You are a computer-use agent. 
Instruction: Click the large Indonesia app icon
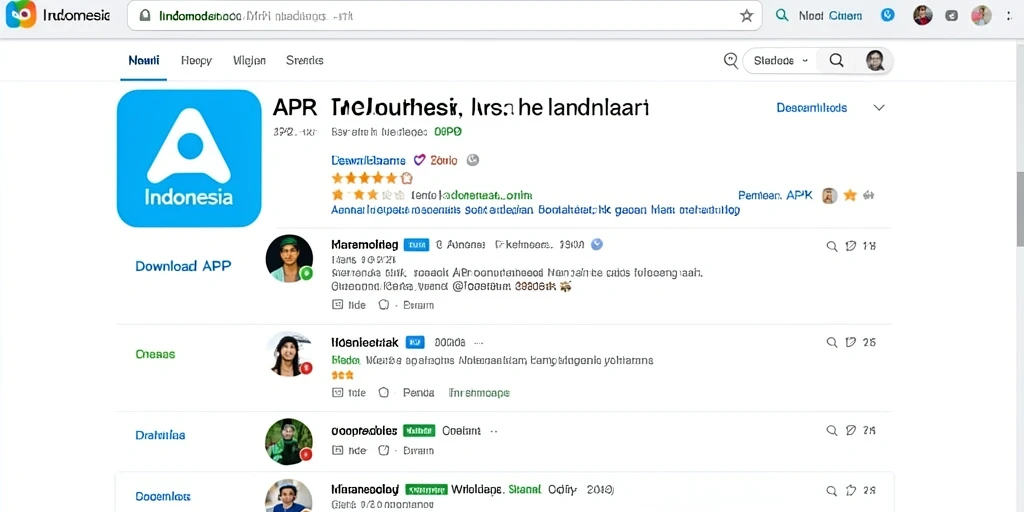pos(189,158)
